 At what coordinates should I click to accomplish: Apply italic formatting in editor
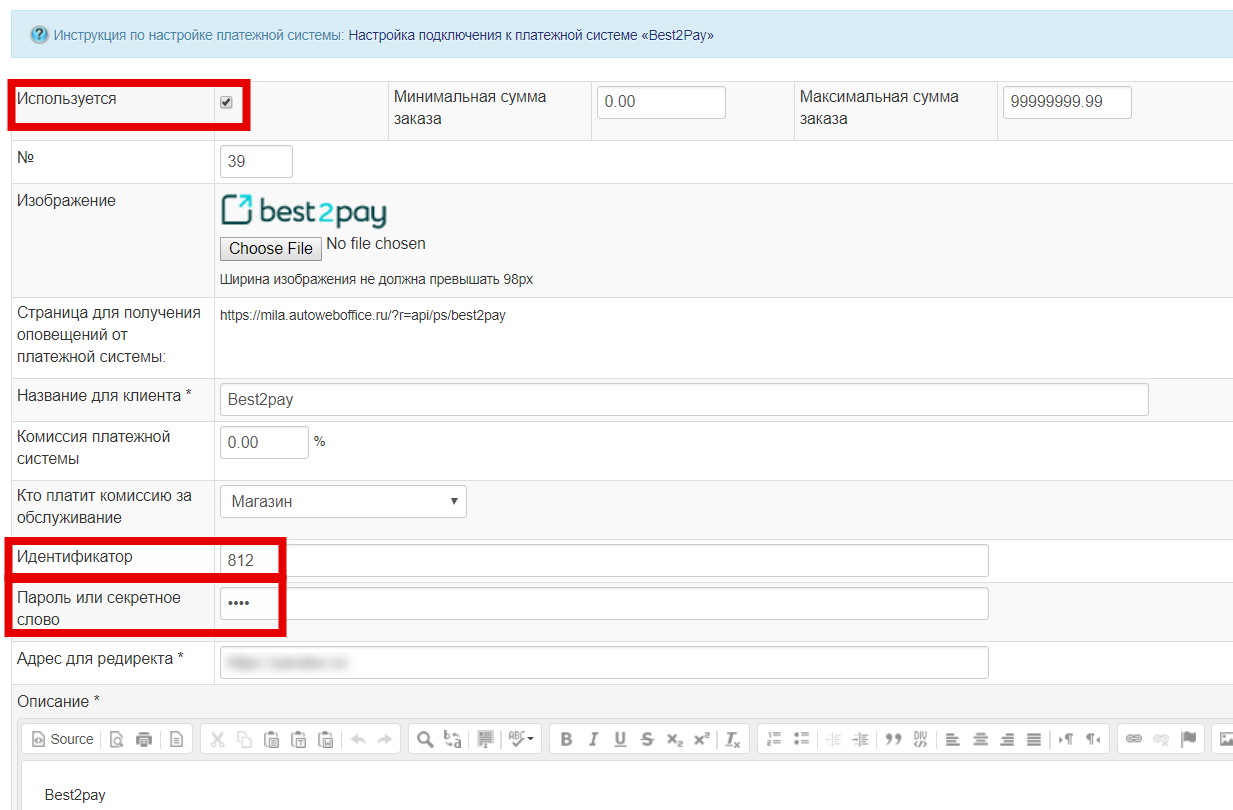pyautogui.click(x=593, y=739)
